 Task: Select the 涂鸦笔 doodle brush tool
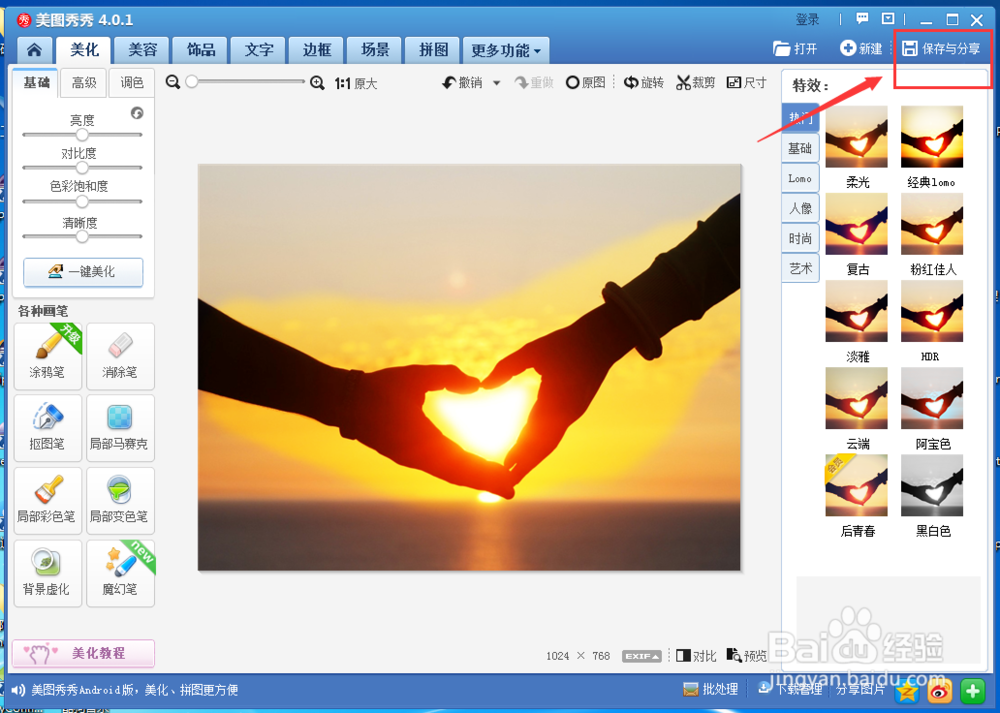[x=48, y=356]
